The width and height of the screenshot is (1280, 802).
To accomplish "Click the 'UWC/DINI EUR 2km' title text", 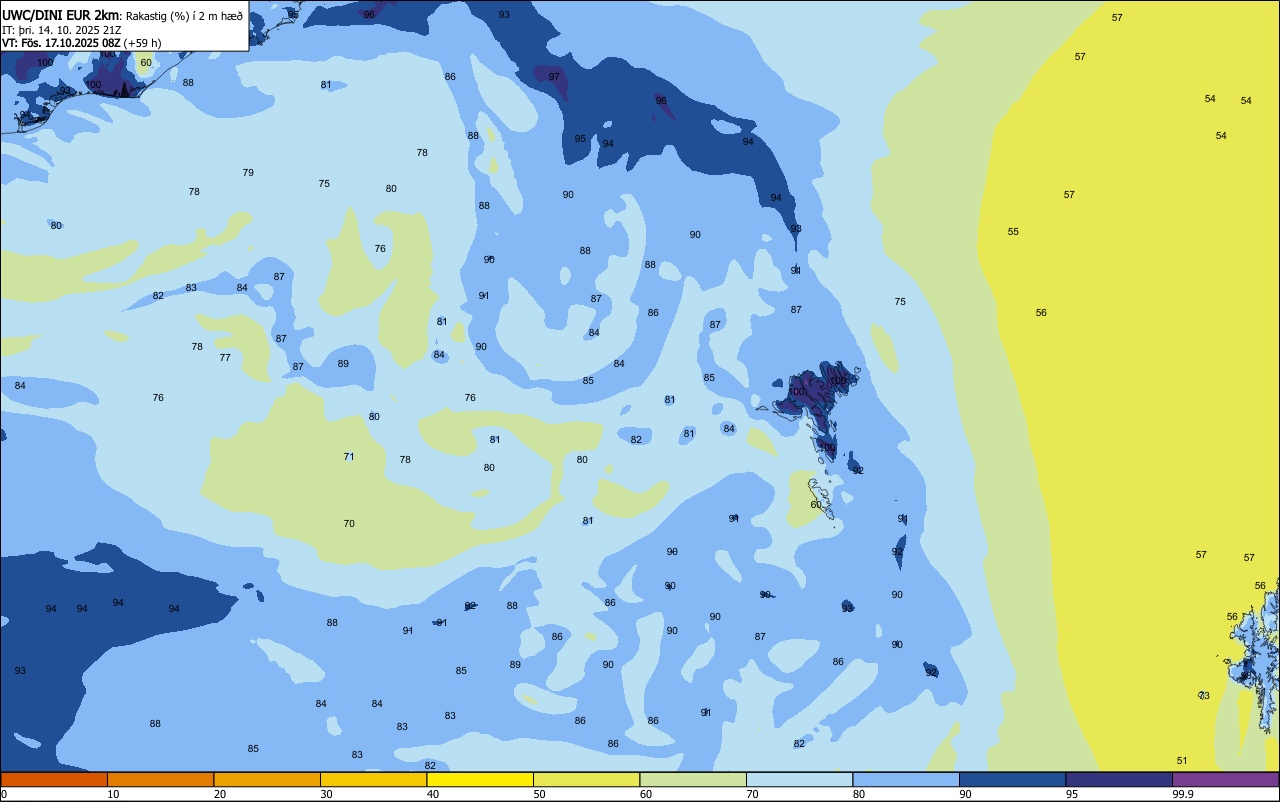I will pyautogui.click(x=60, y=15).
